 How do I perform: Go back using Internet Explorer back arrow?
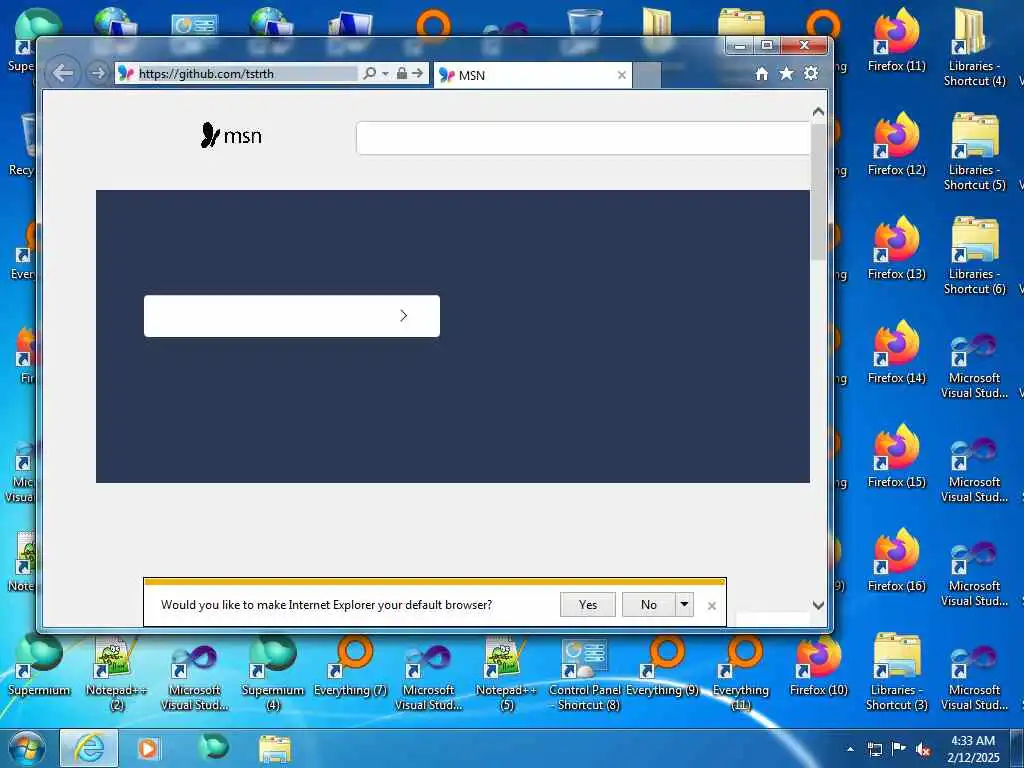(x=63, y=73)
